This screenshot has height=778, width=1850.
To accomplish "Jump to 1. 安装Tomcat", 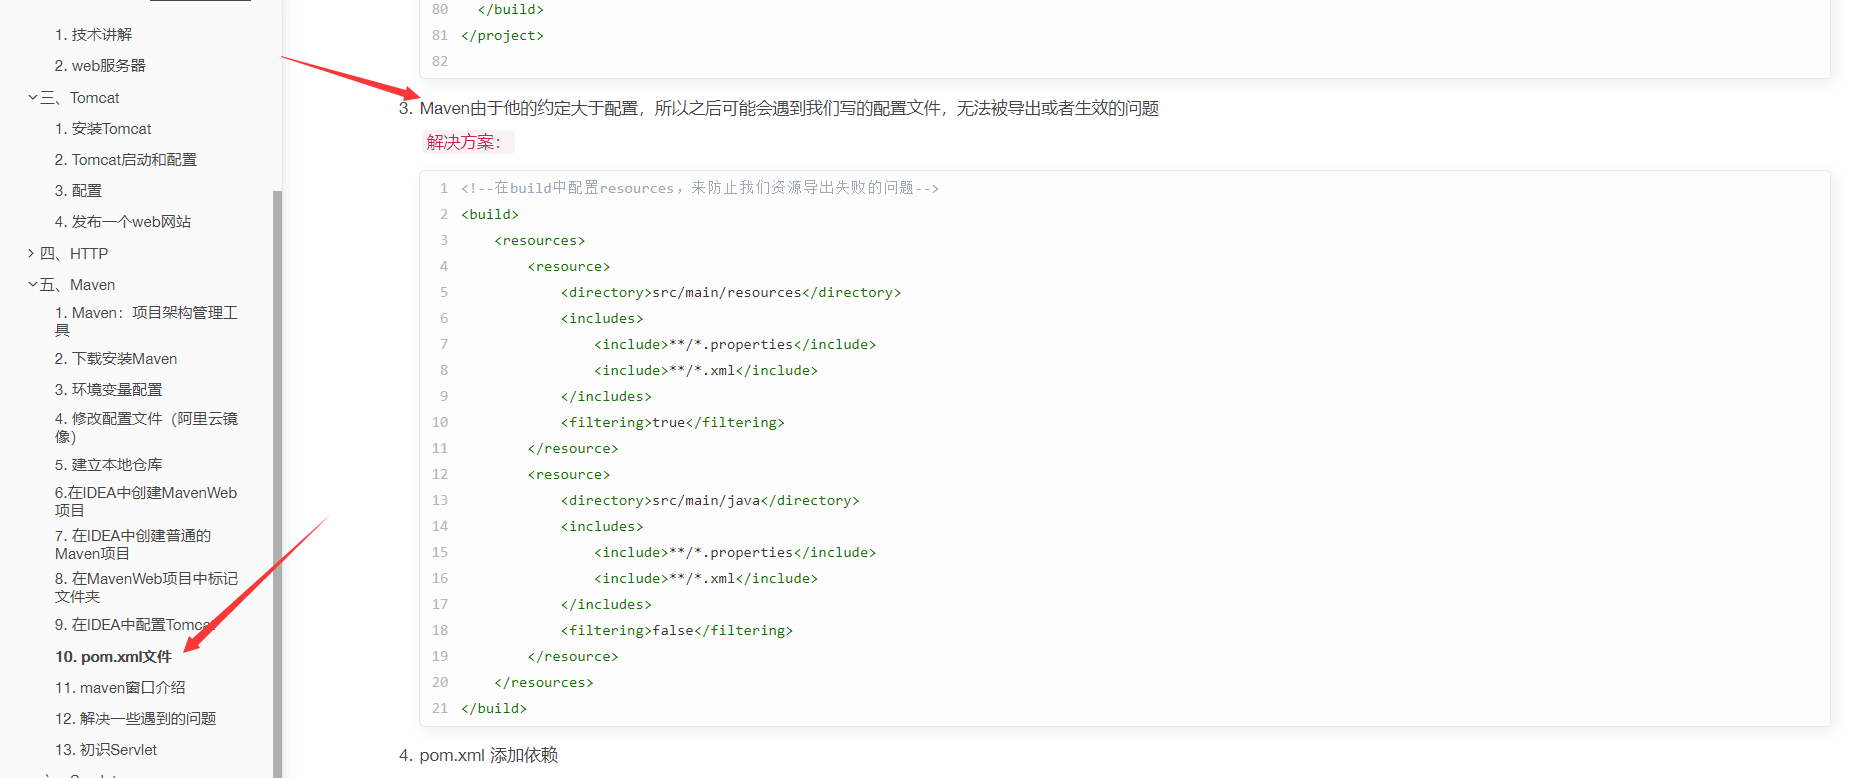I will pos(103,128).
